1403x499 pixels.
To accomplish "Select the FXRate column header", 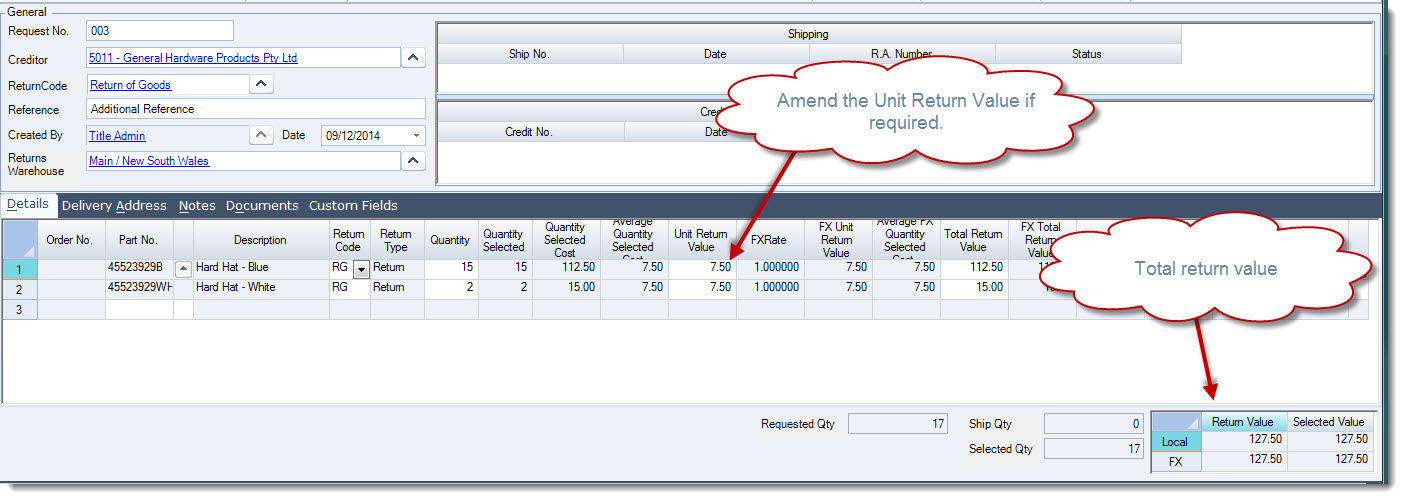I will coord(770,240).
